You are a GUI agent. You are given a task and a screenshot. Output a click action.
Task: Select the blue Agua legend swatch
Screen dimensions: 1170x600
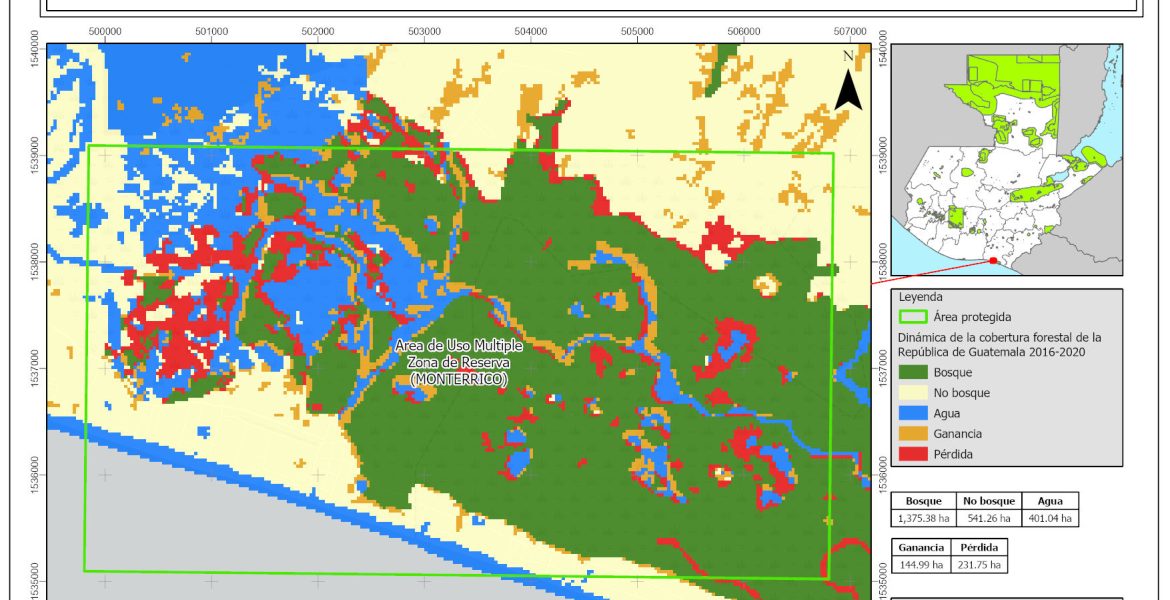[913, 413]
